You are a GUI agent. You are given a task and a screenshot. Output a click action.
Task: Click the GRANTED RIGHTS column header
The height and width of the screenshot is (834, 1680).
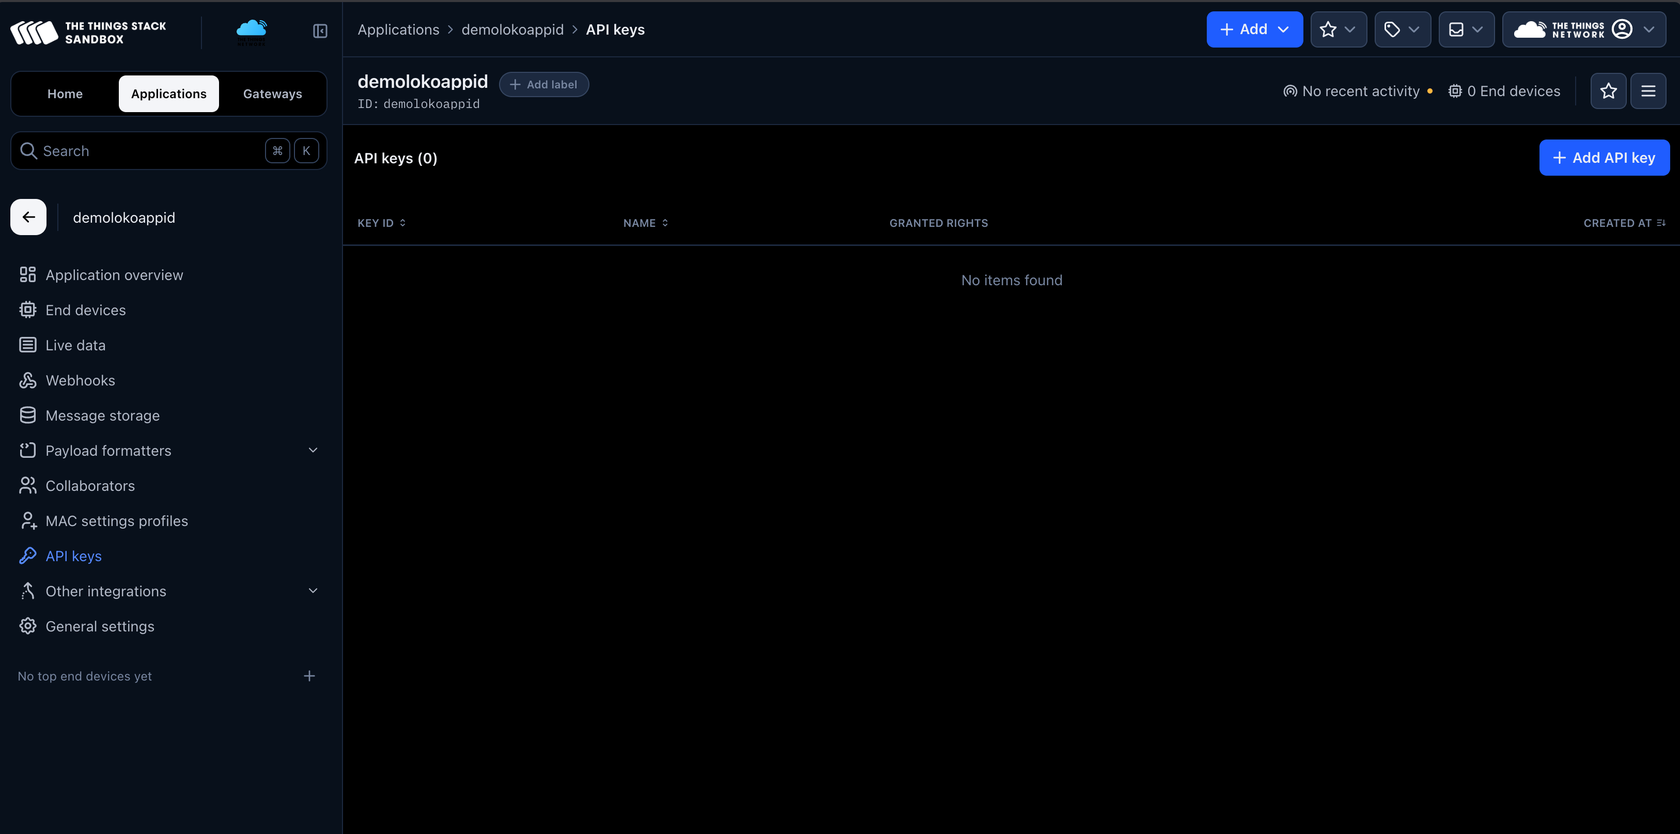click(x=938, y=223)
